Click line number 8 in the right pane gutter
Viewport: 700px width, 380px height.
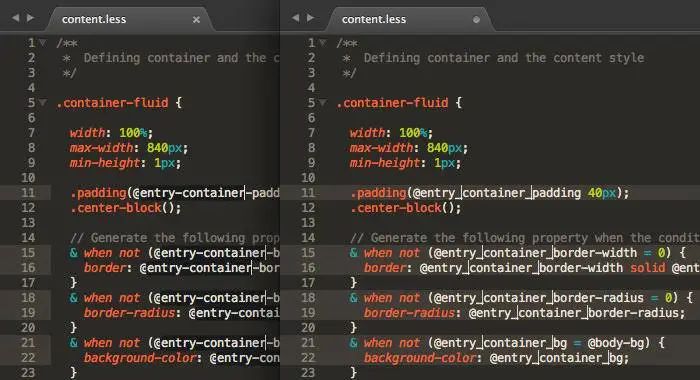(x=311, y=147)
